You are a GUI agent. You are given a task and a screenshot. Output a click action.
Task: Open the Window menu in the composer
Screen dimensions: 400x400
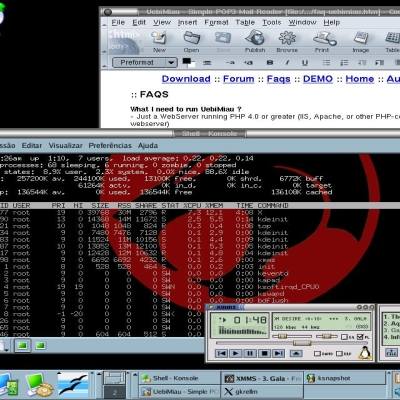click(302, 22)
